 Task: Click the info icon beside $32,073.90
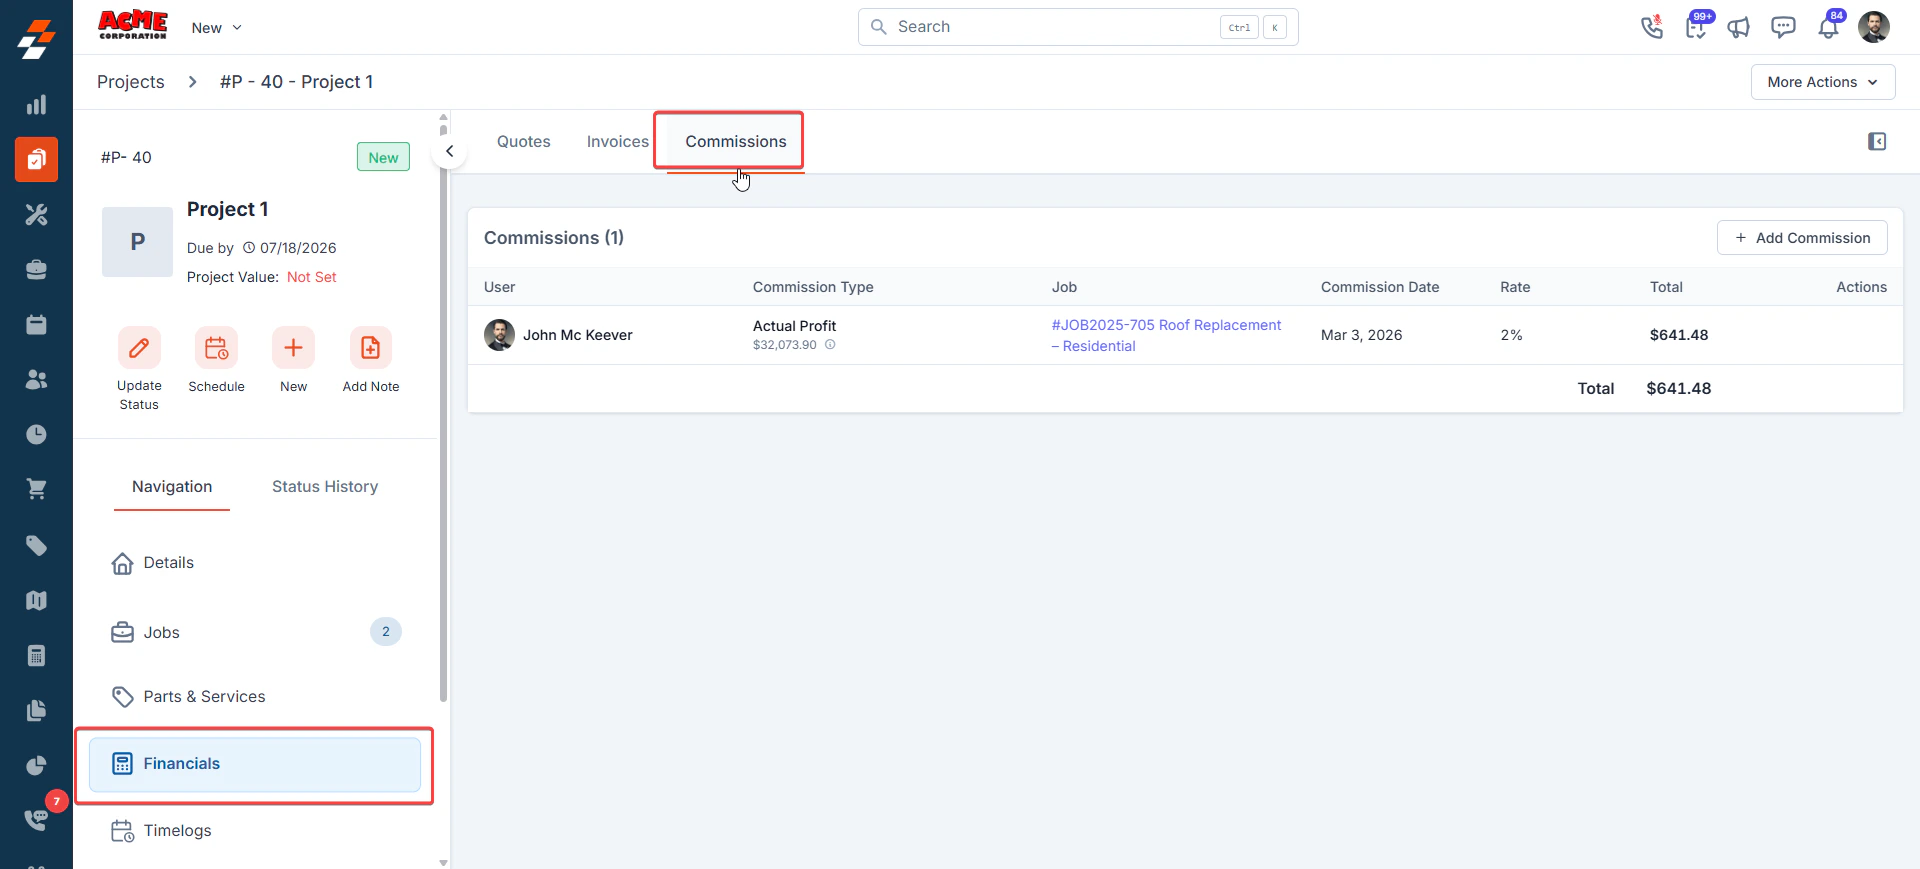point(830,345)
